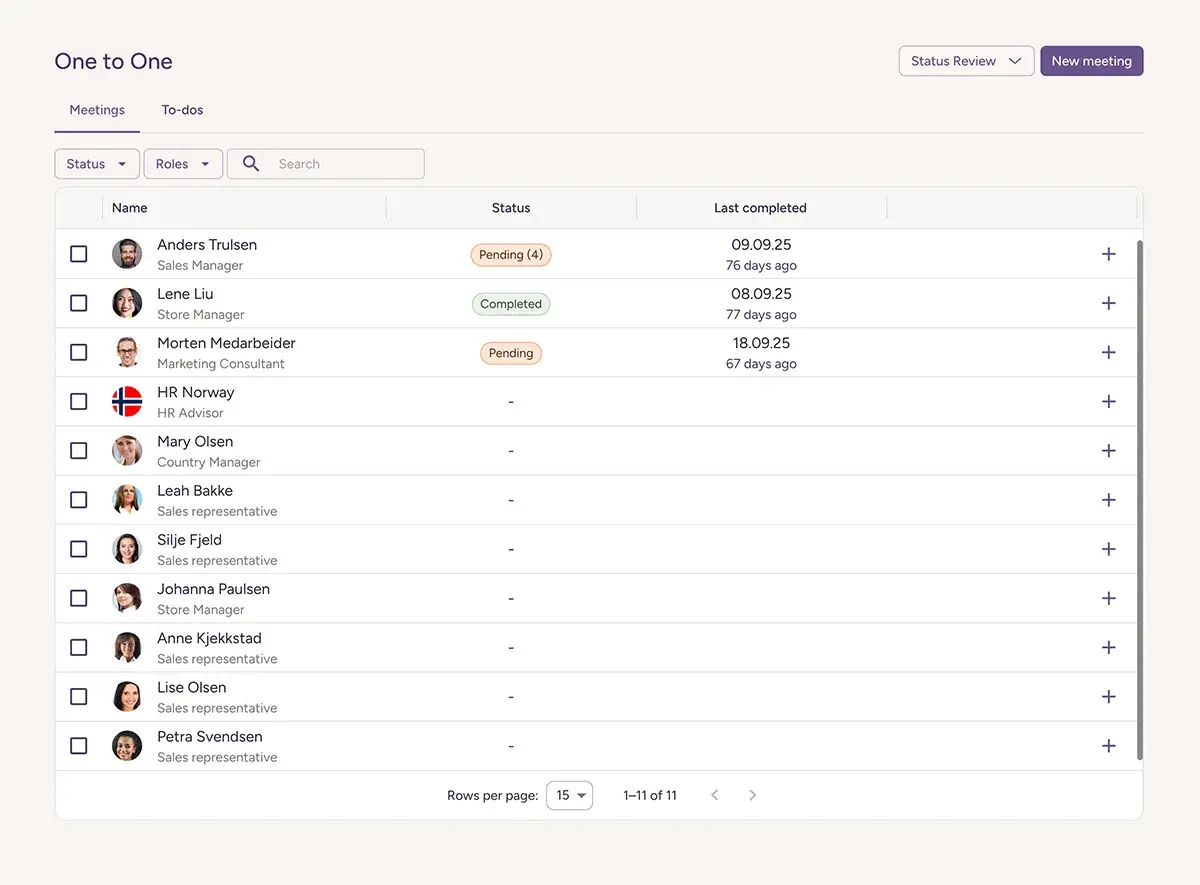Image resolution: width=1200 pixels, height=885 pixels.
Task: Click the search magnifier icon
Action: coord(251,164)
